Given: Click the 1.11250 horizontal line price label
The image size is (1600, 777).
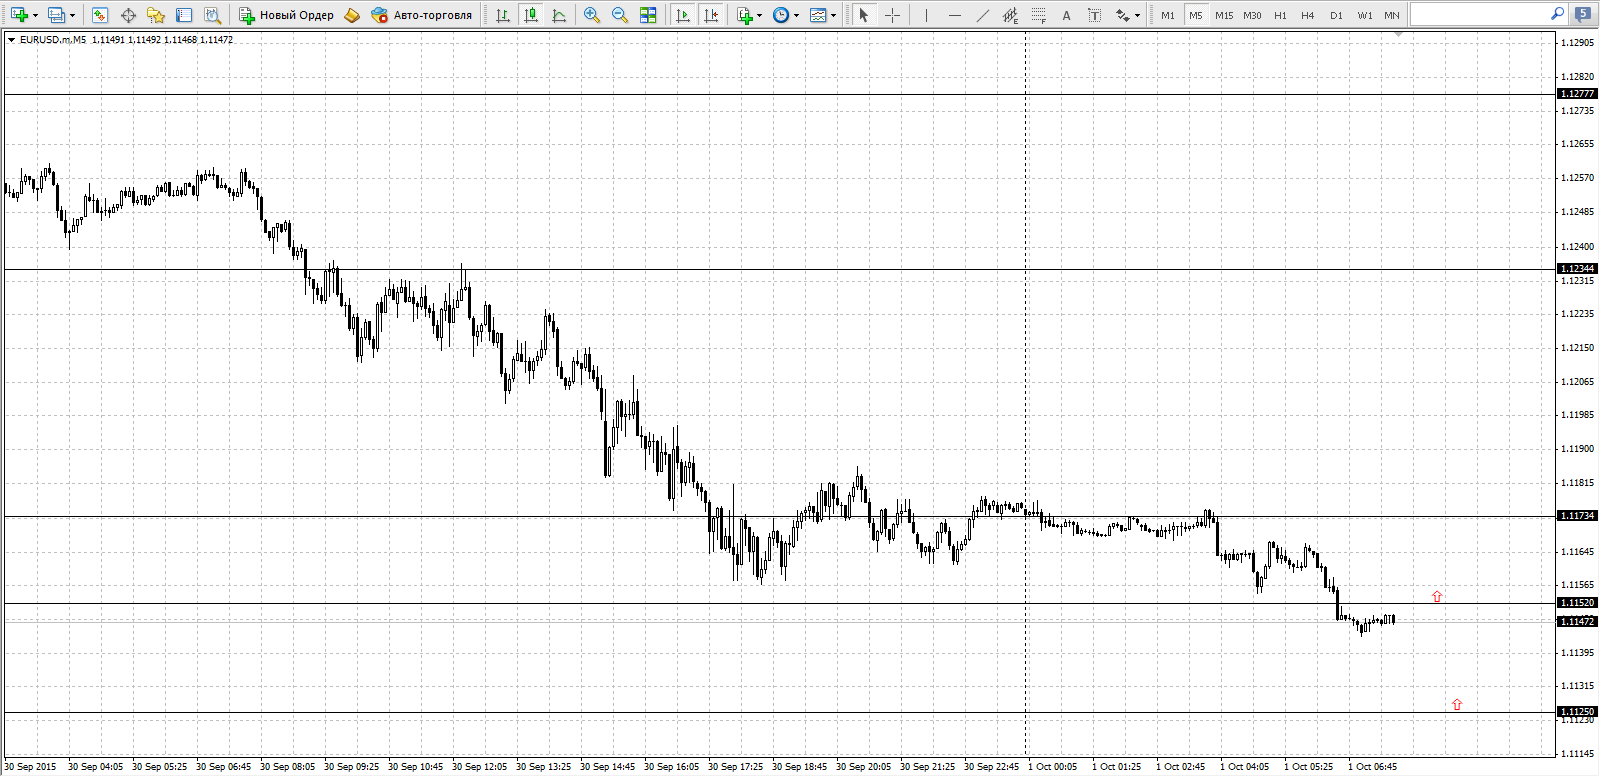Looking at the screenshot, I should point(1577,712).
